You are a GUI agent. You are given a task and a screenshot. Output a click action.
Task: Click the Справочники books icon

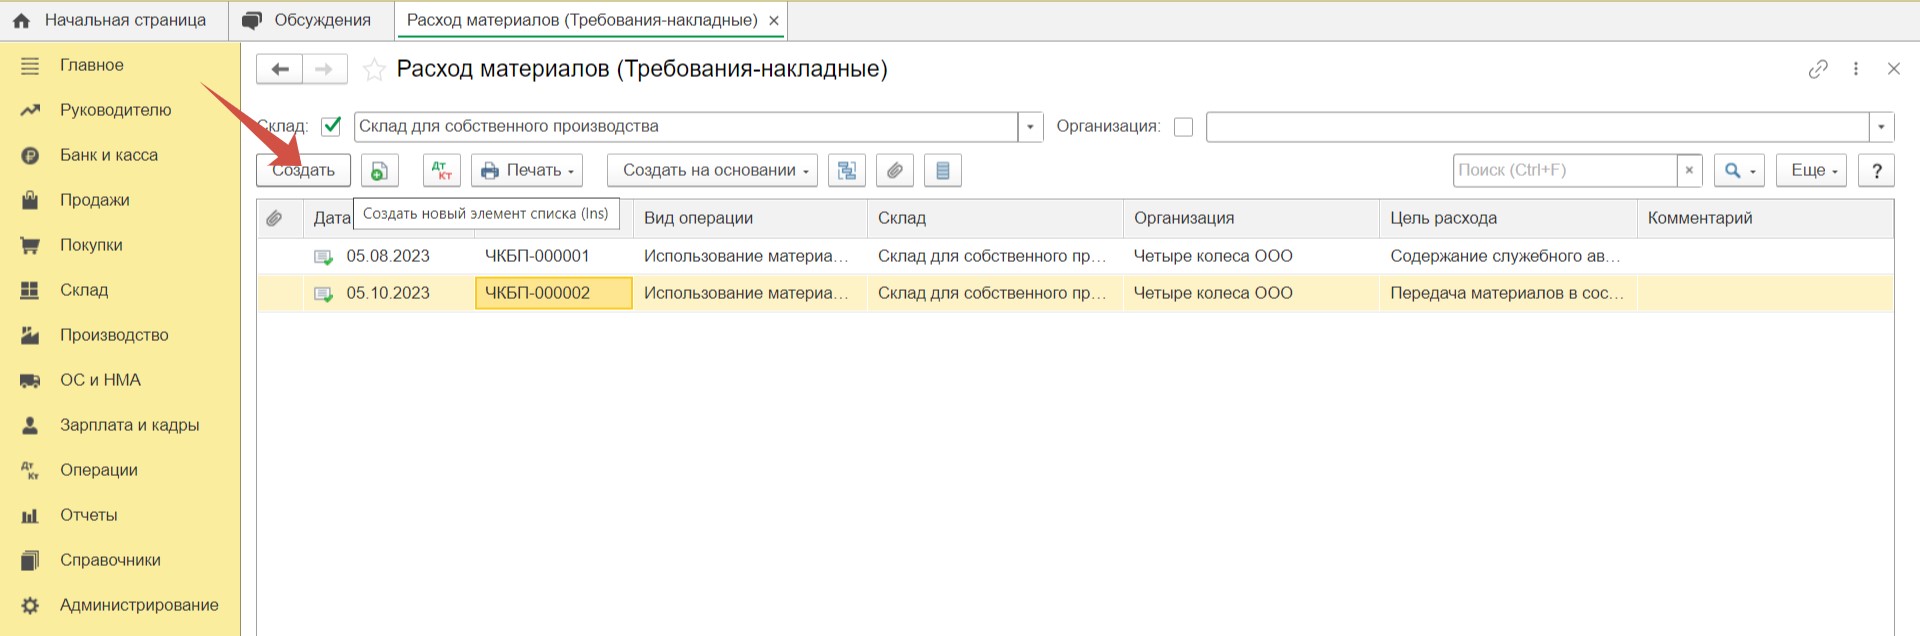[x=30, y=561]
